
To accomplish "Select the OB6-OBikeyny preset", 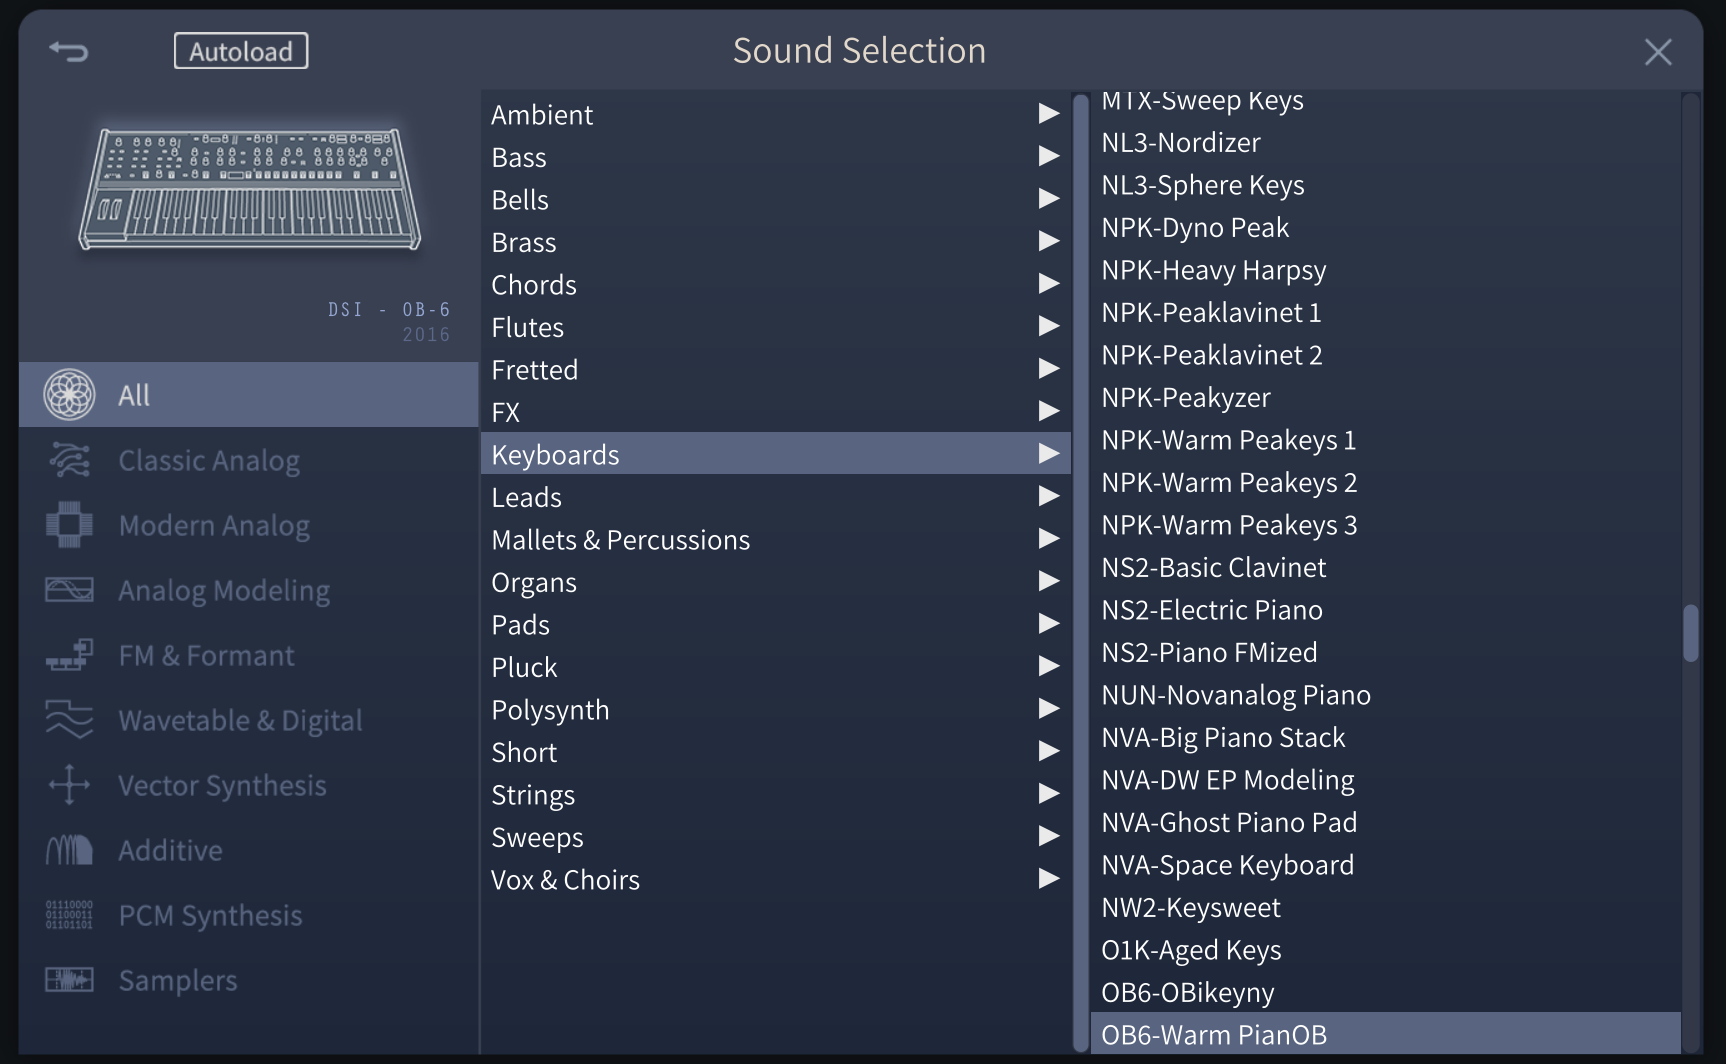I will 1188,992.
